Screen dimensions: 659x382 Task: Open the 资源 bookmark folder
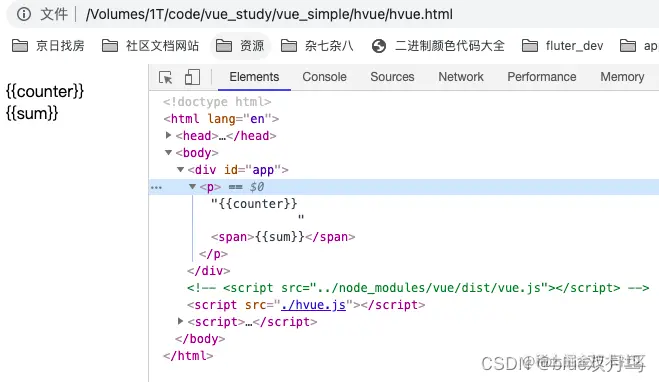(240, 46)
